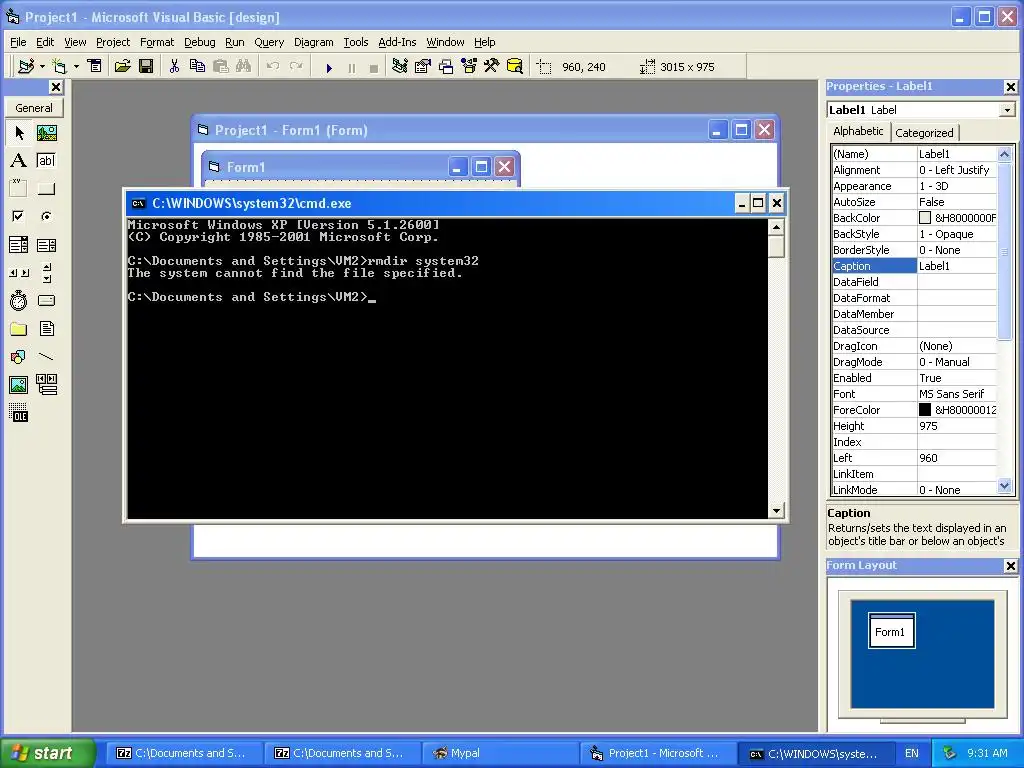The height and width of the screenshot is (768, 1024).
Task: Save the project with the floppy icon
Action: coord(146,66)
